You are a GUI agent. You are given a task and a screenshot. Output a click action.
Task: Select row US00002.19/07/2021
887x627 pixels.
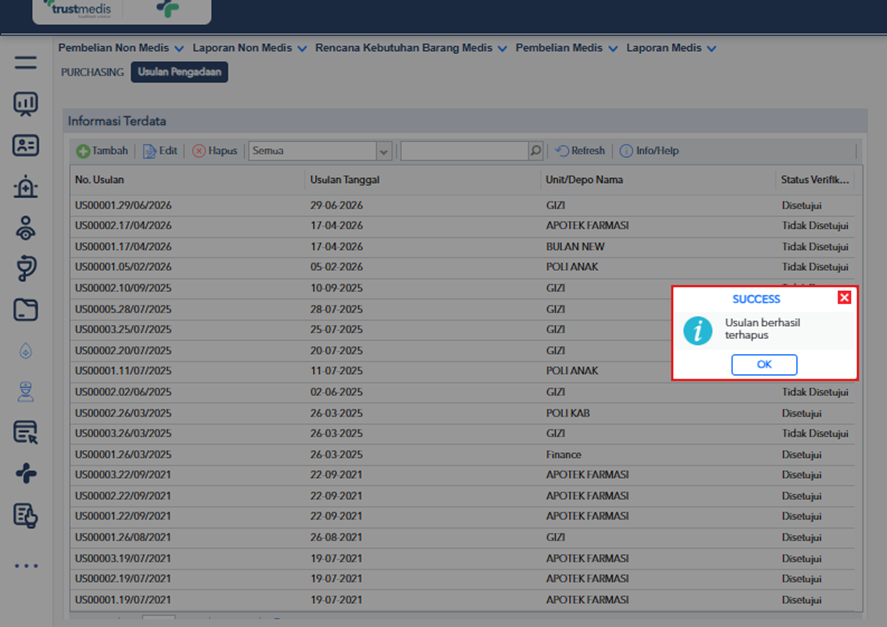pos(463,579)
